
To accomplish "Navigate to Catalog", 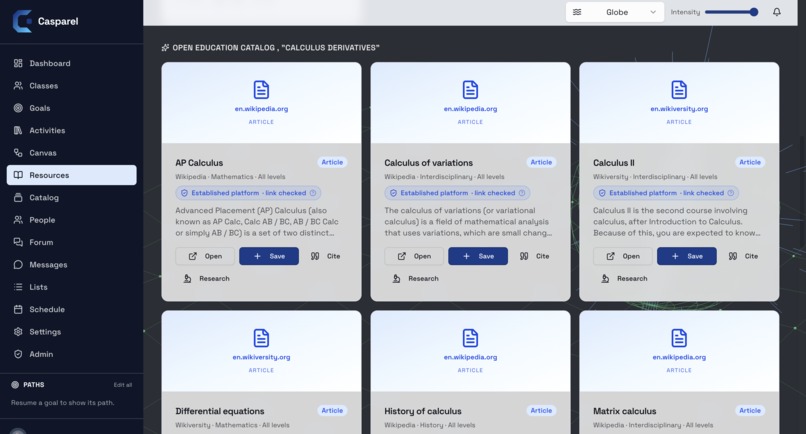I will (x=71, y=197).
